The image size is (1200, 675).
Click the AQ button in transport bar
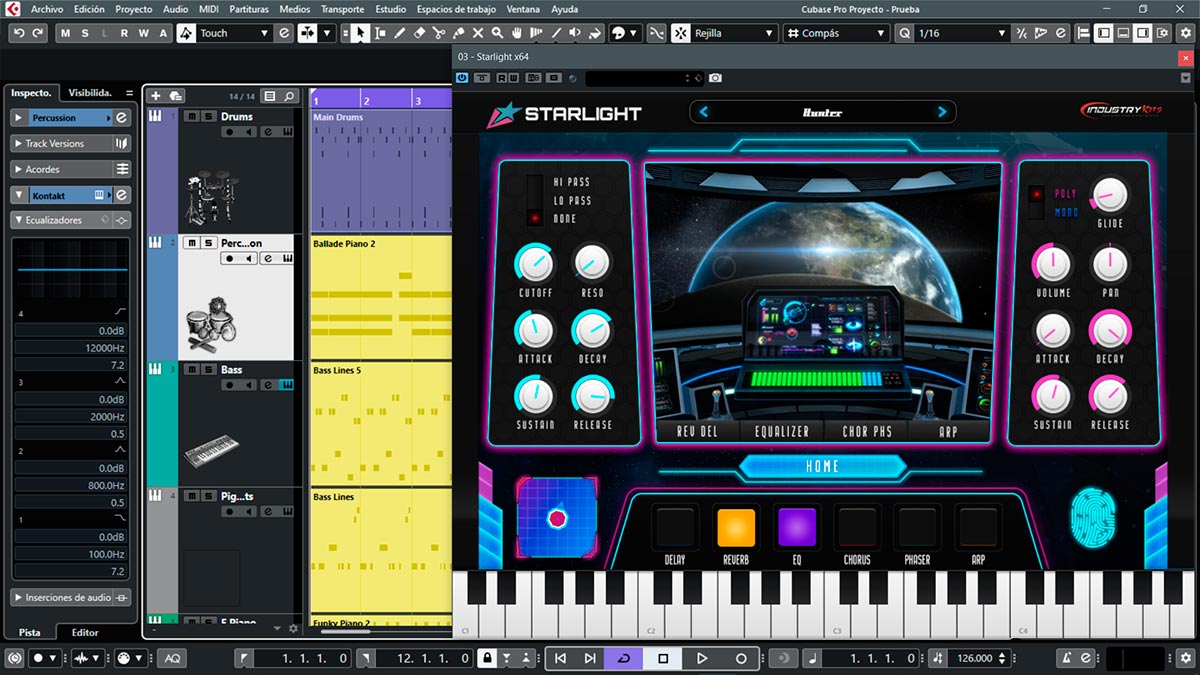coord(173,658)
